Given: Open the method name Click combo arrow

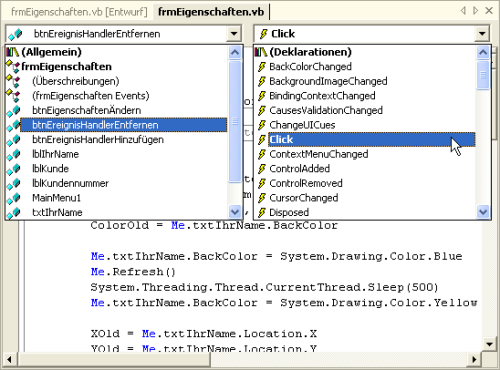Looking at the screenshot, I should click(482, 34).
